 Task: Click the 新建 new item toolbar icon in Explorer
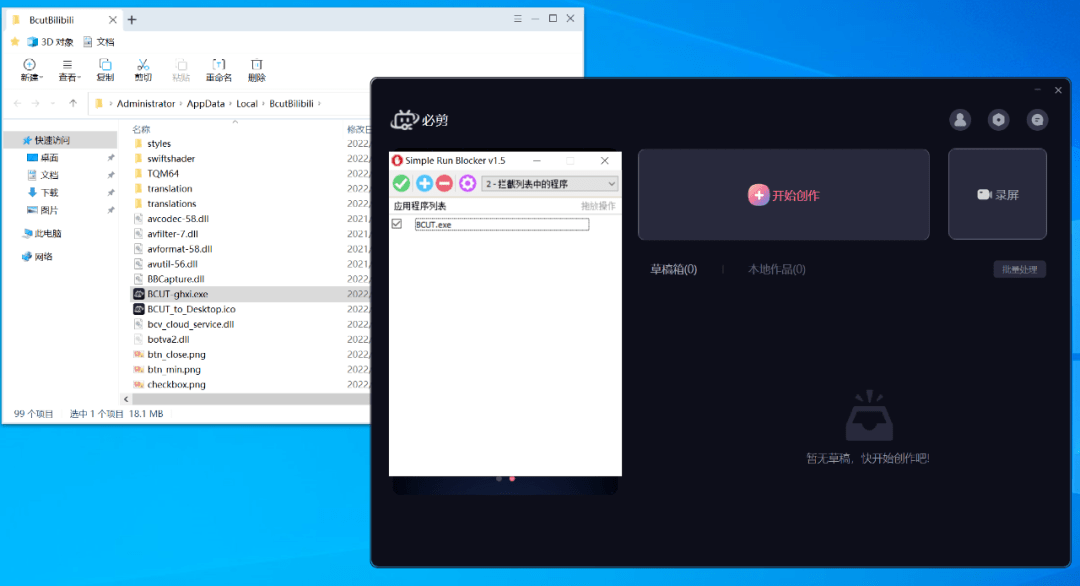click(x=30, y=70)
